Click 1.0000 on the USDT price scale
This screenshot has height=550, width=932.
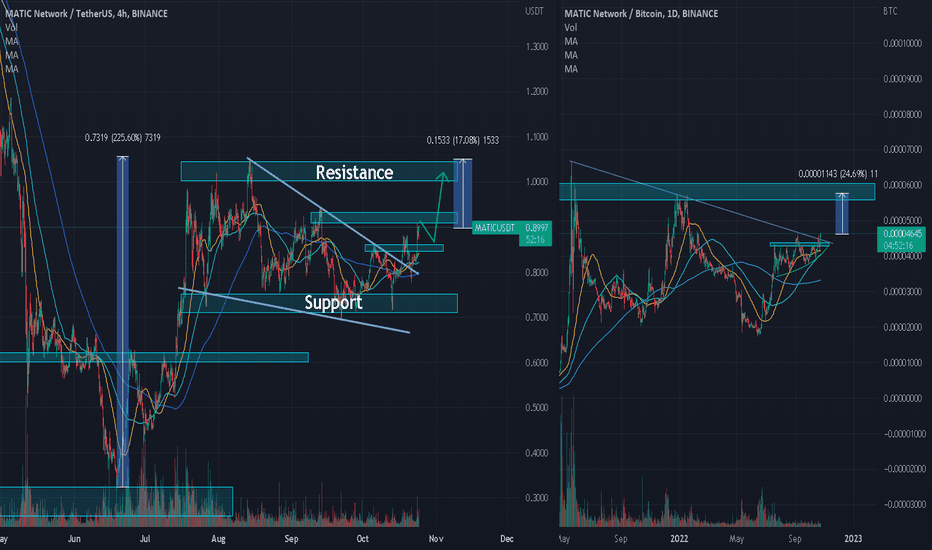(537, 182)
